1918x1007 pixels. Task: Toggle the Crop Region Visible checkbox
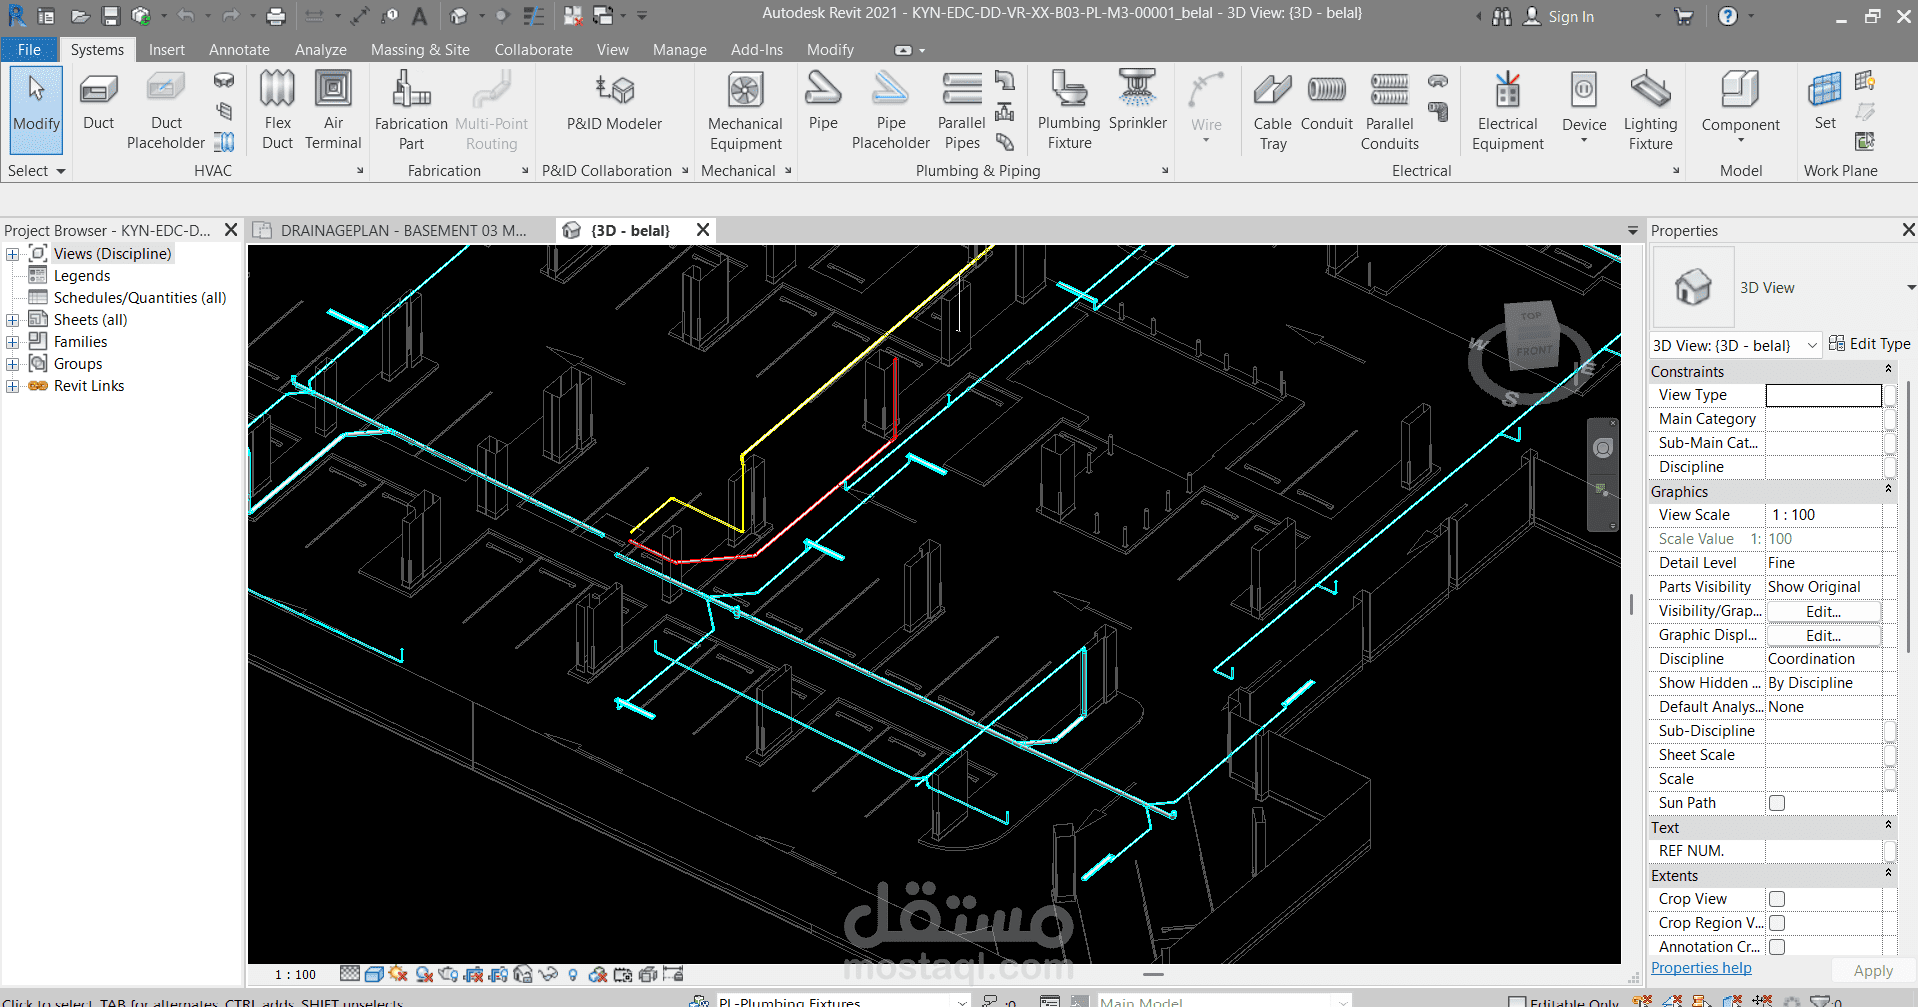click(1777, 923)
